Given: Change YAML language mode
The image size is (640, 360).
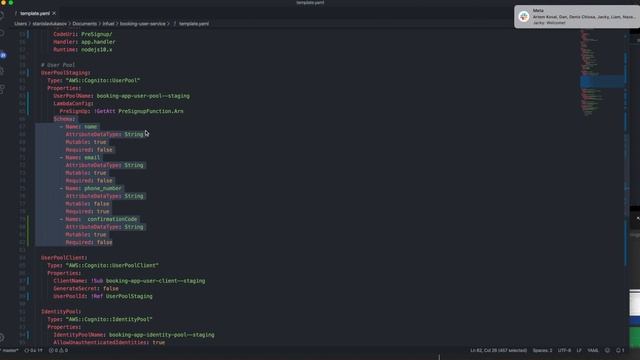Looking at the screenshot, I should click(x=593, y=350).
